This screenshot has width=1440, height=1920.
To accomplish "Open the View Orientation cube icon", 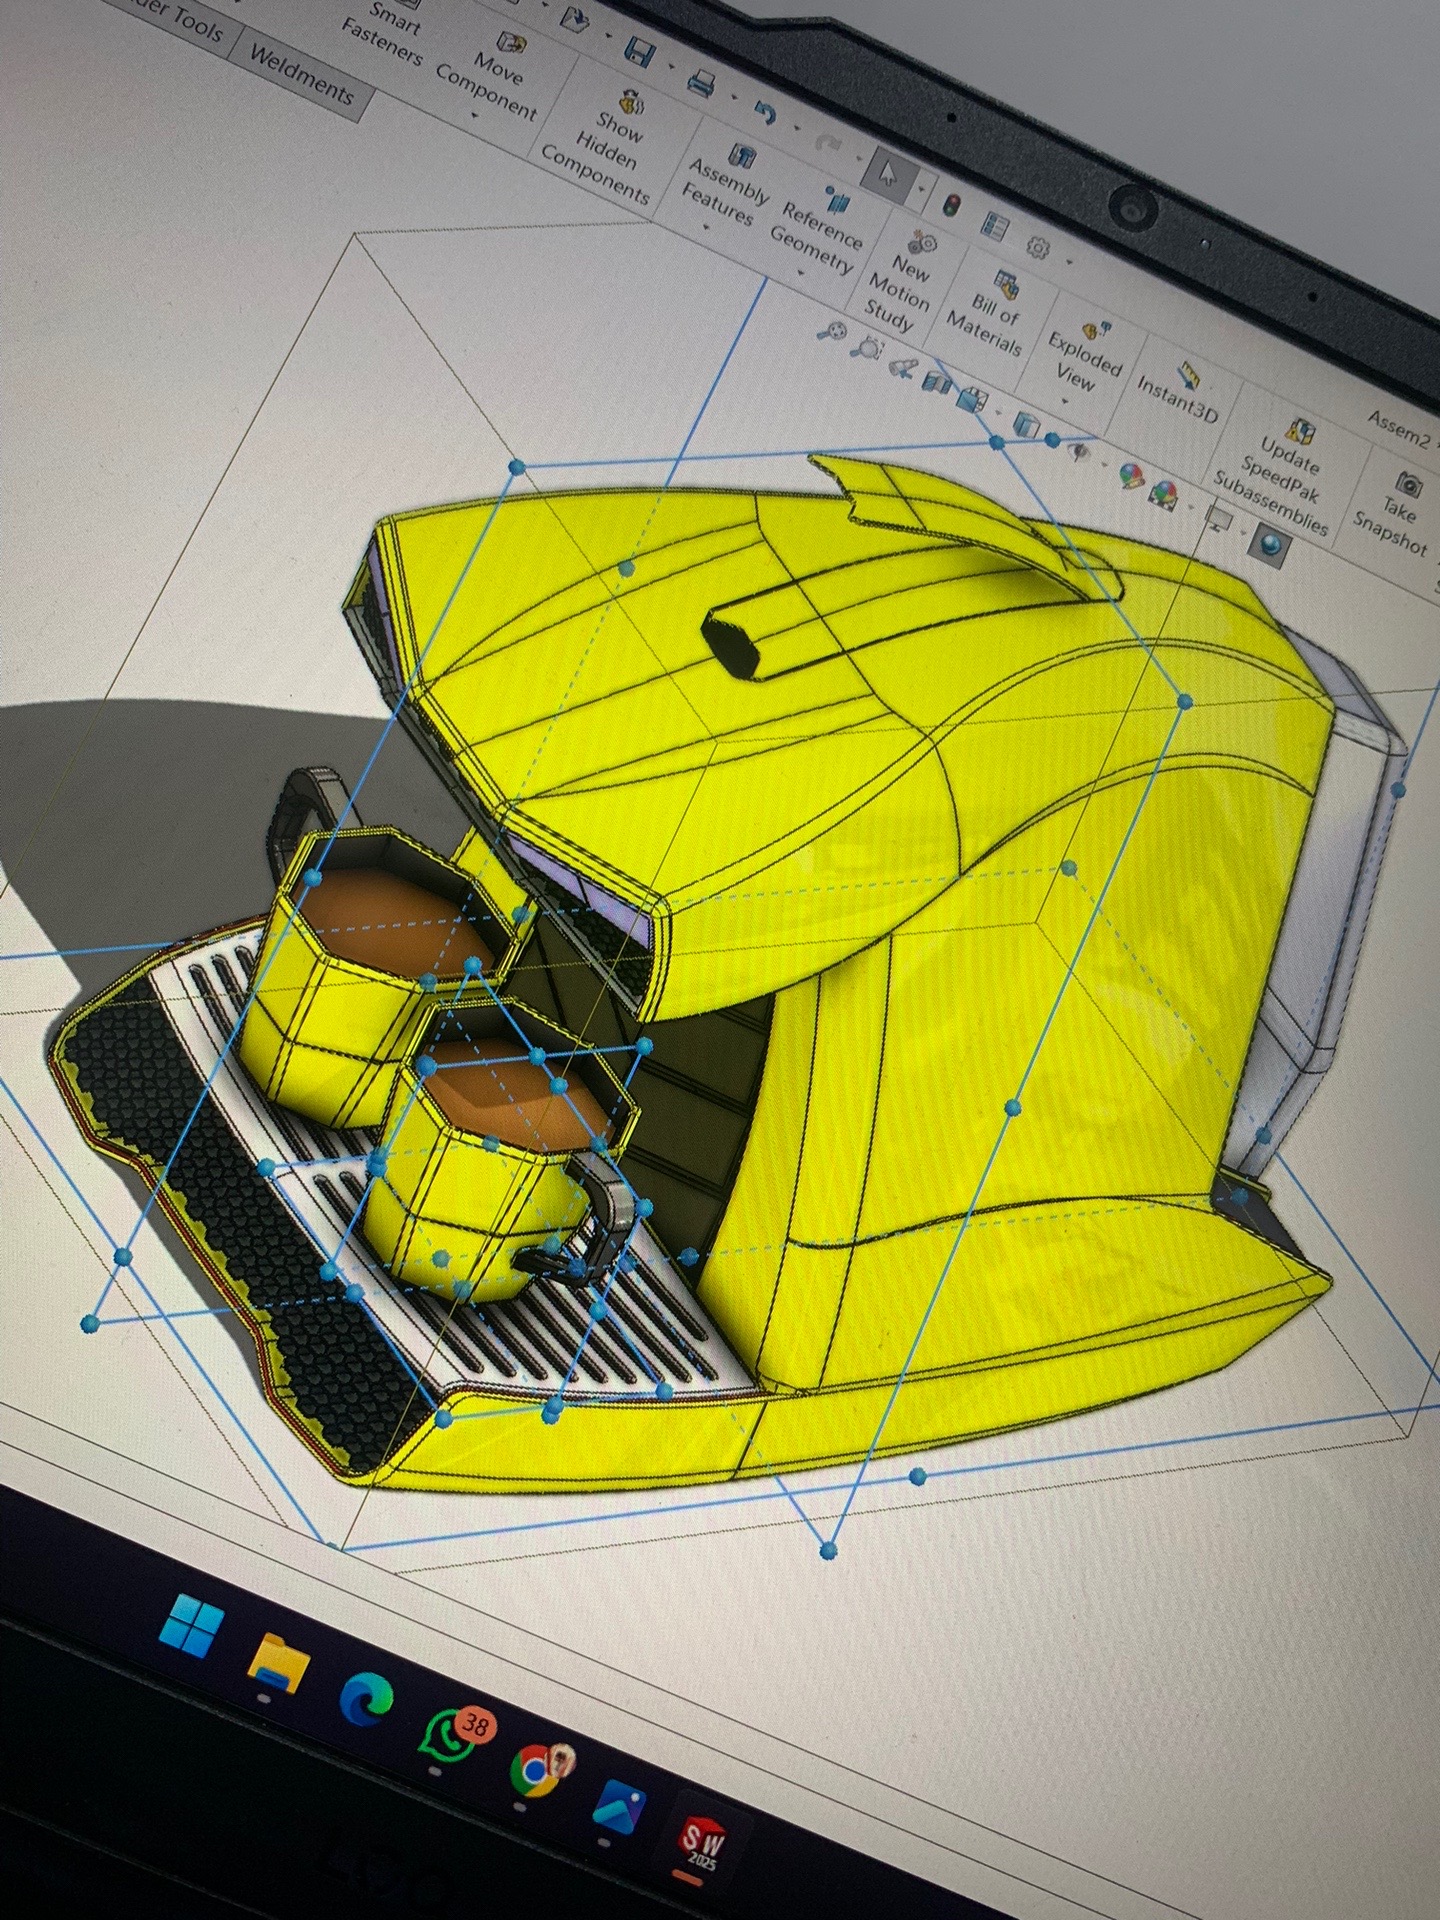I will [970, 399].
